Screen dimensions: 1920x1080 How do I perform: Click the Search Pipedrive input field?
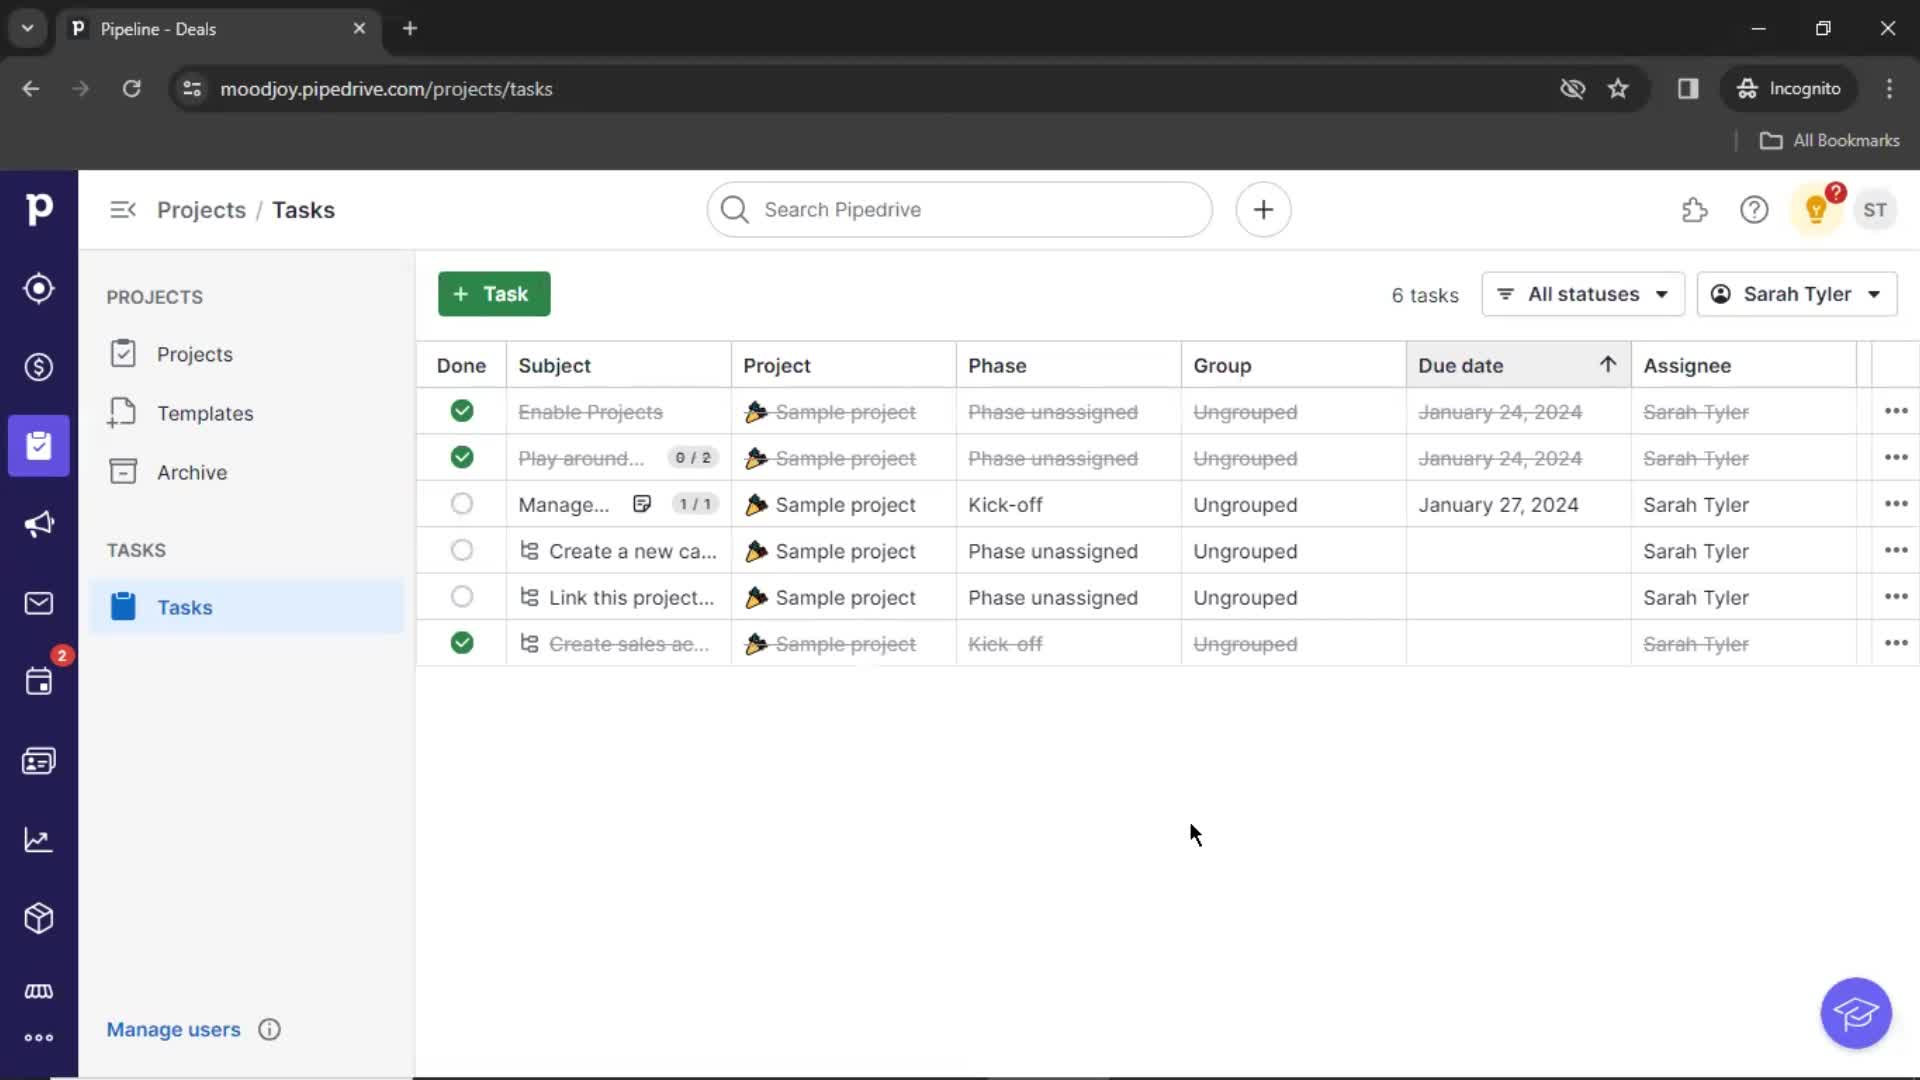tap(959, 208)
